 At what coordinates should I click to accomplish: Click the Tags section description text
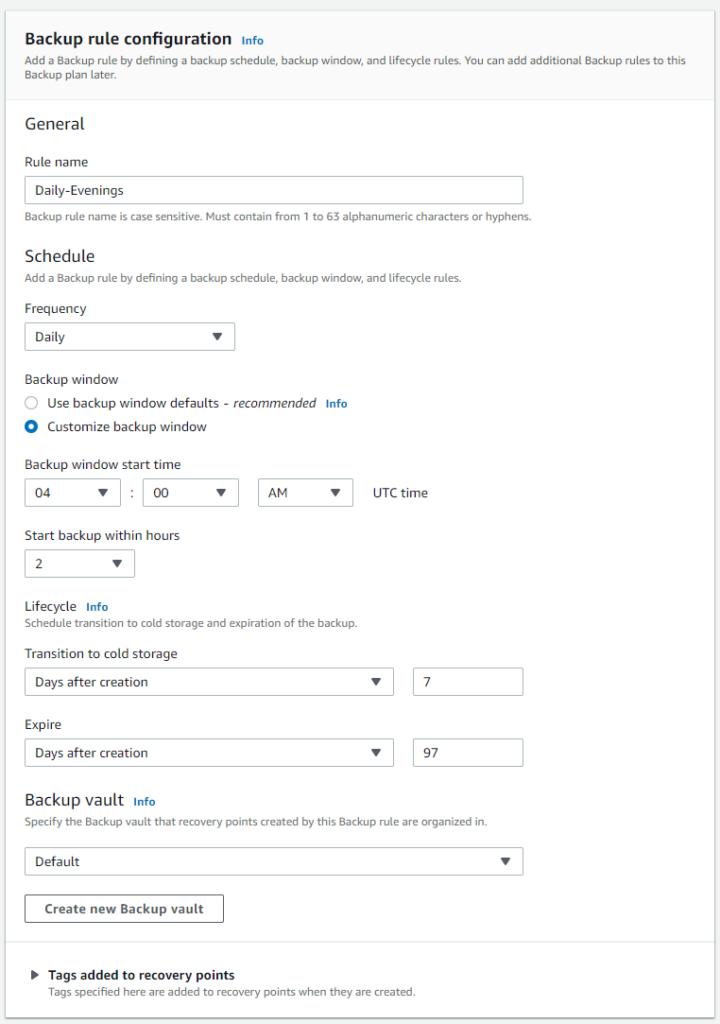231,992
